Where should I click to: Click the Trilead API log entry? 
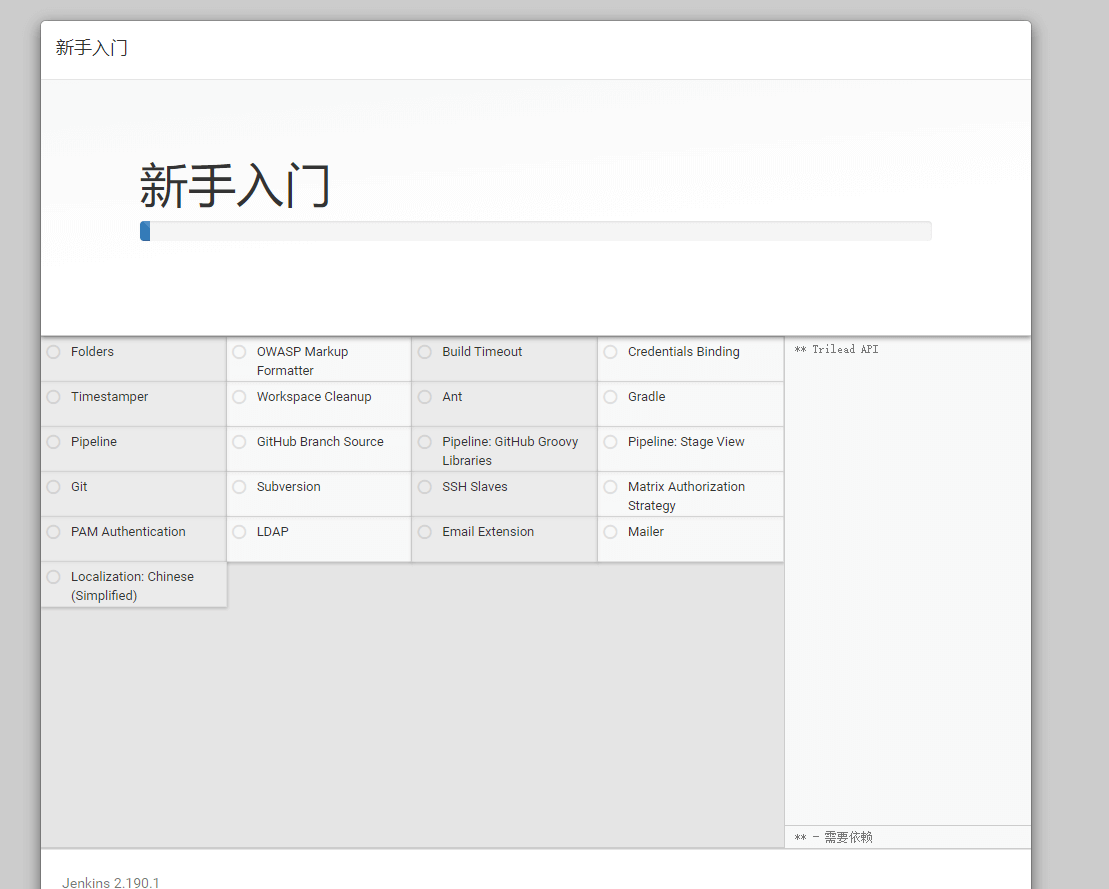pos(836,350)
